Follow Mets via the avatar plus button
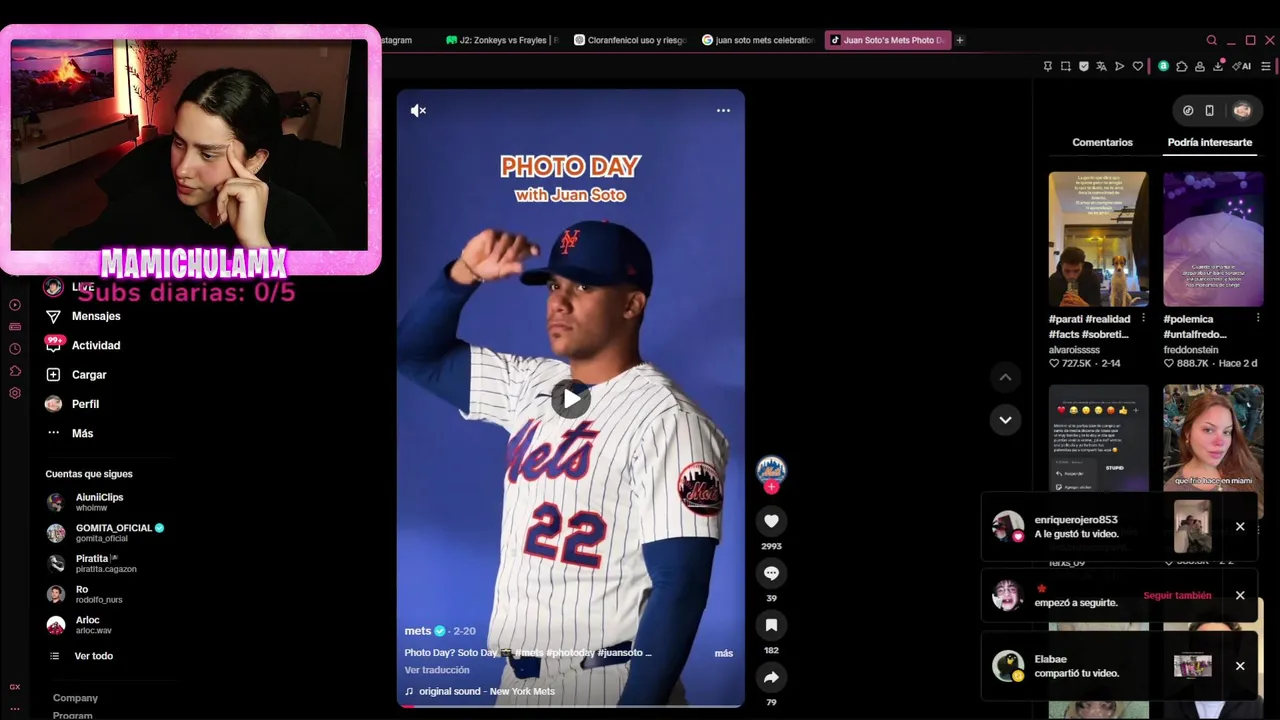The image size is (1280, 720). tap(771, 487)
